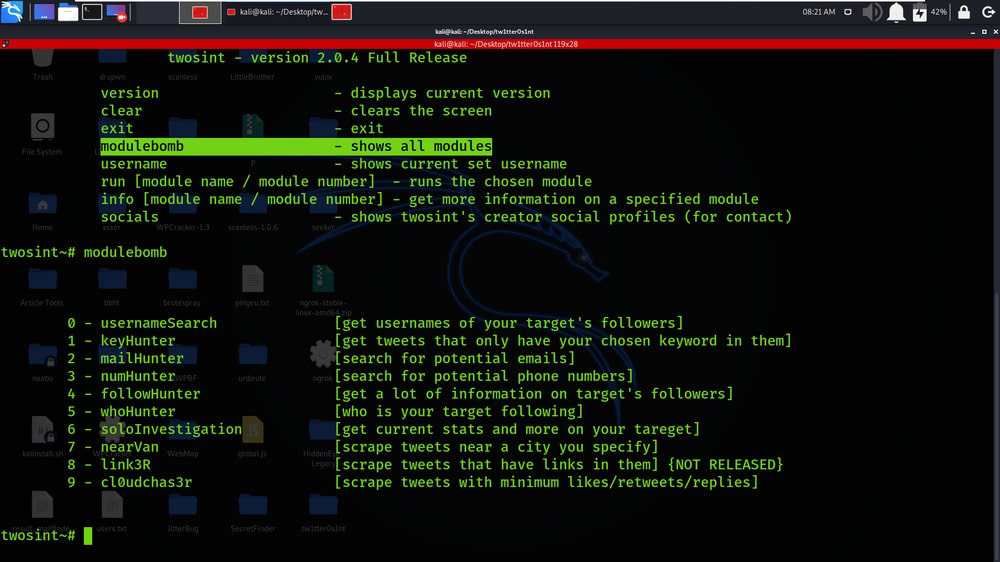Screen dimensions: 1000x562
Task: Click the battery charging indicator
Action: (920, 11)
